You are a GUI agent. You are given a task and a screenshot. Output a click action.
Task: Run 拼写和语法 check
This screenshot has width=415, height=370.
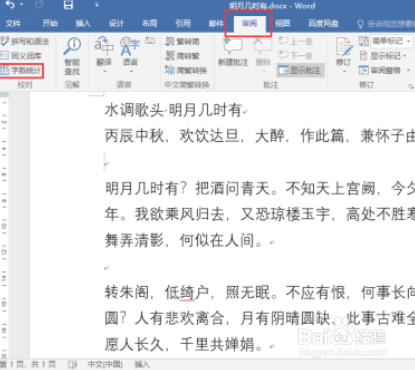[x=25, y=41]
